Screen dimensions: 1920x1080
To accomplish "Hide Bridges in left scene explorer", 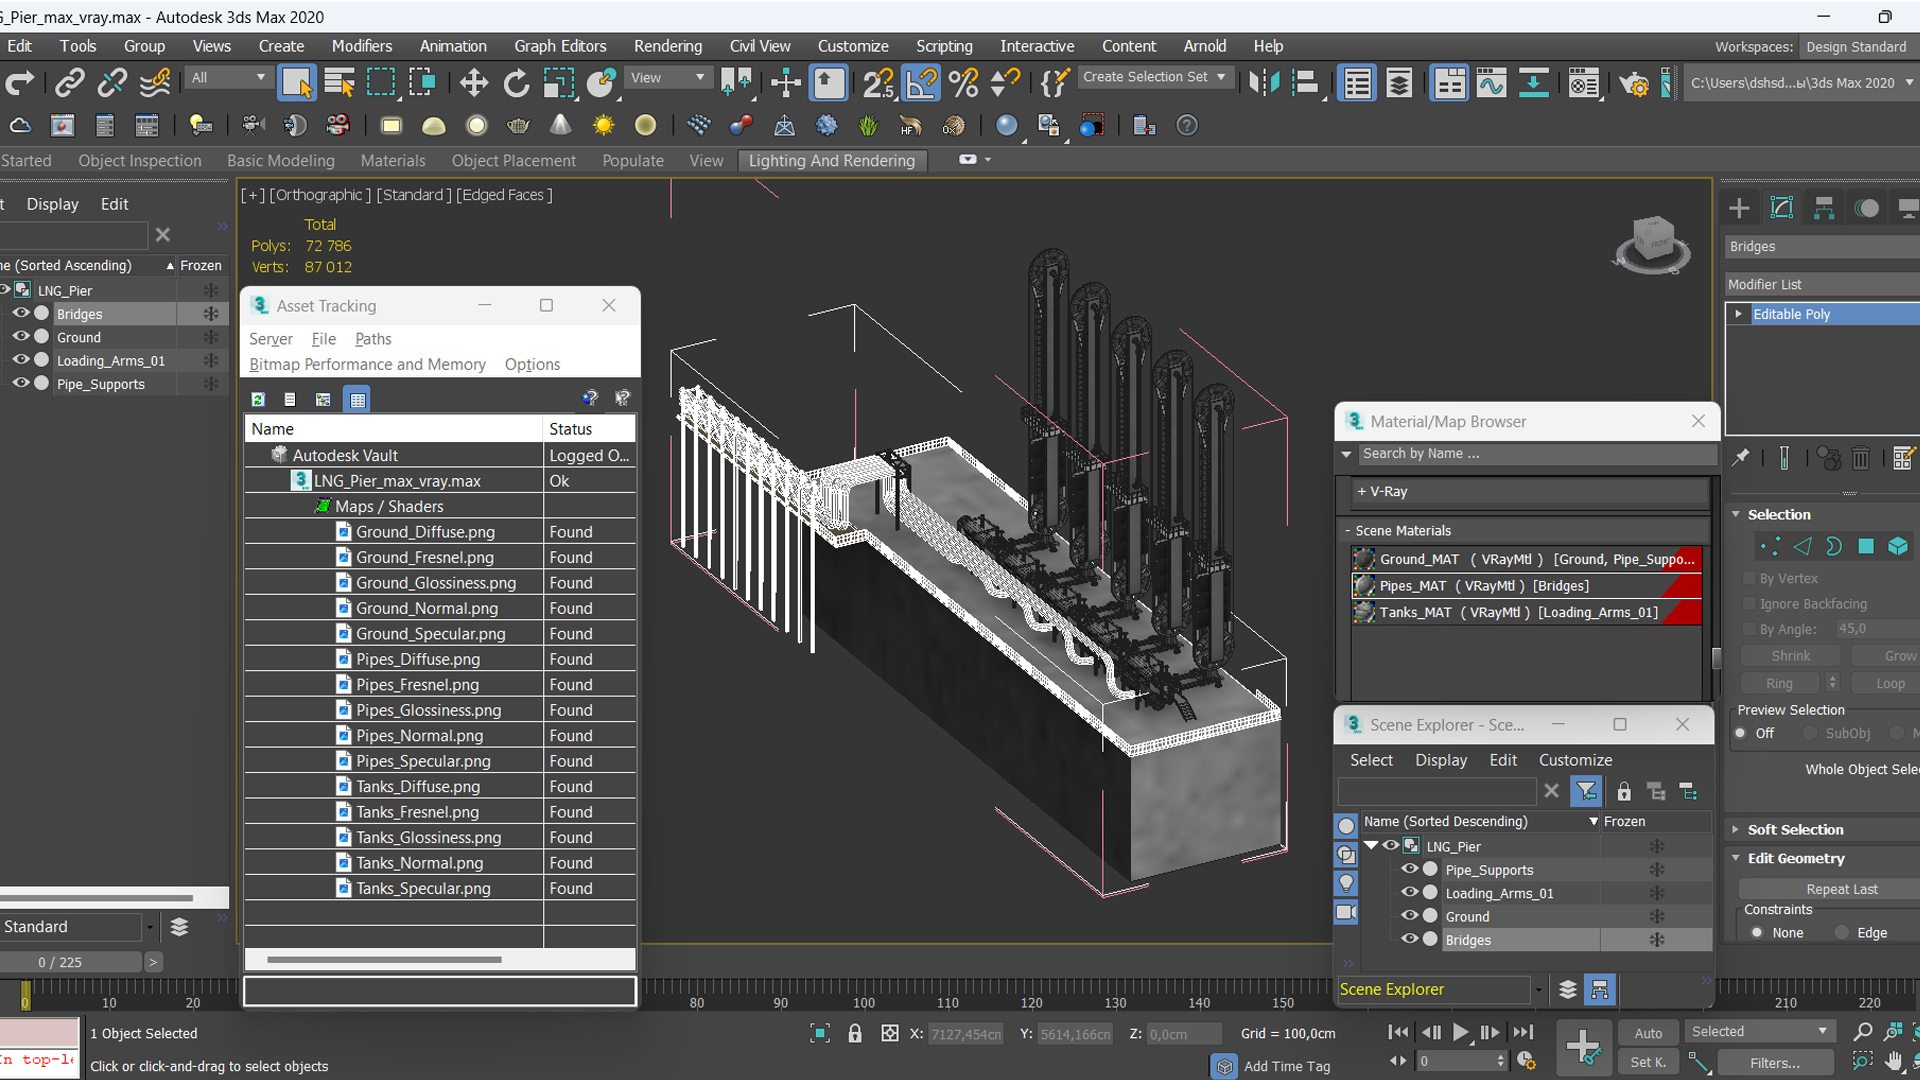I will (x=20, y=313).
